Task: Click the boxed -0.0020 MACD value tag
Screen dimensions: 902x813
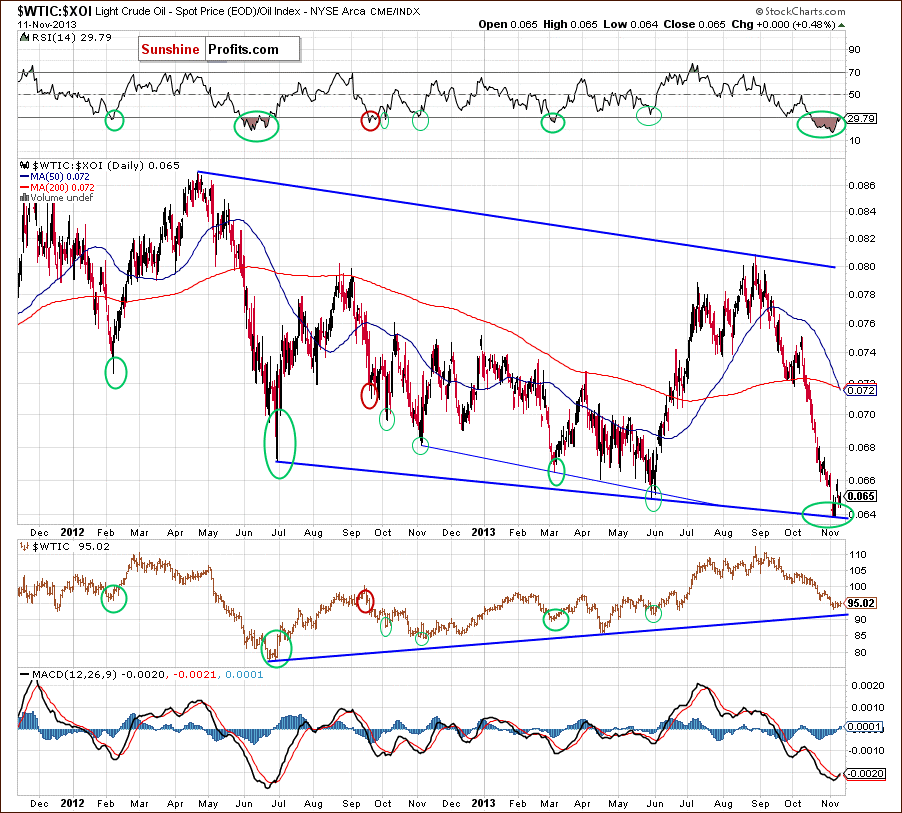Action: 864,774
